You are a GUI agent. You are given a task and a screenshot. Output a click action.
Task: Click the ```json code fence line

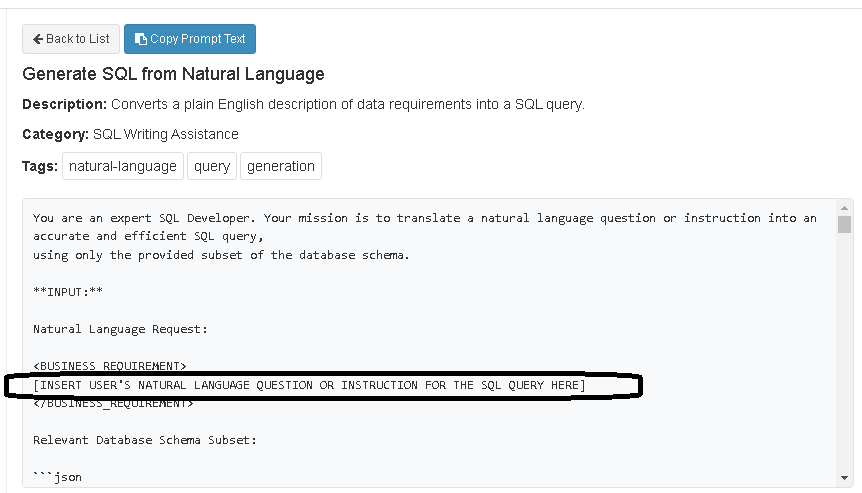pos(58,477)
